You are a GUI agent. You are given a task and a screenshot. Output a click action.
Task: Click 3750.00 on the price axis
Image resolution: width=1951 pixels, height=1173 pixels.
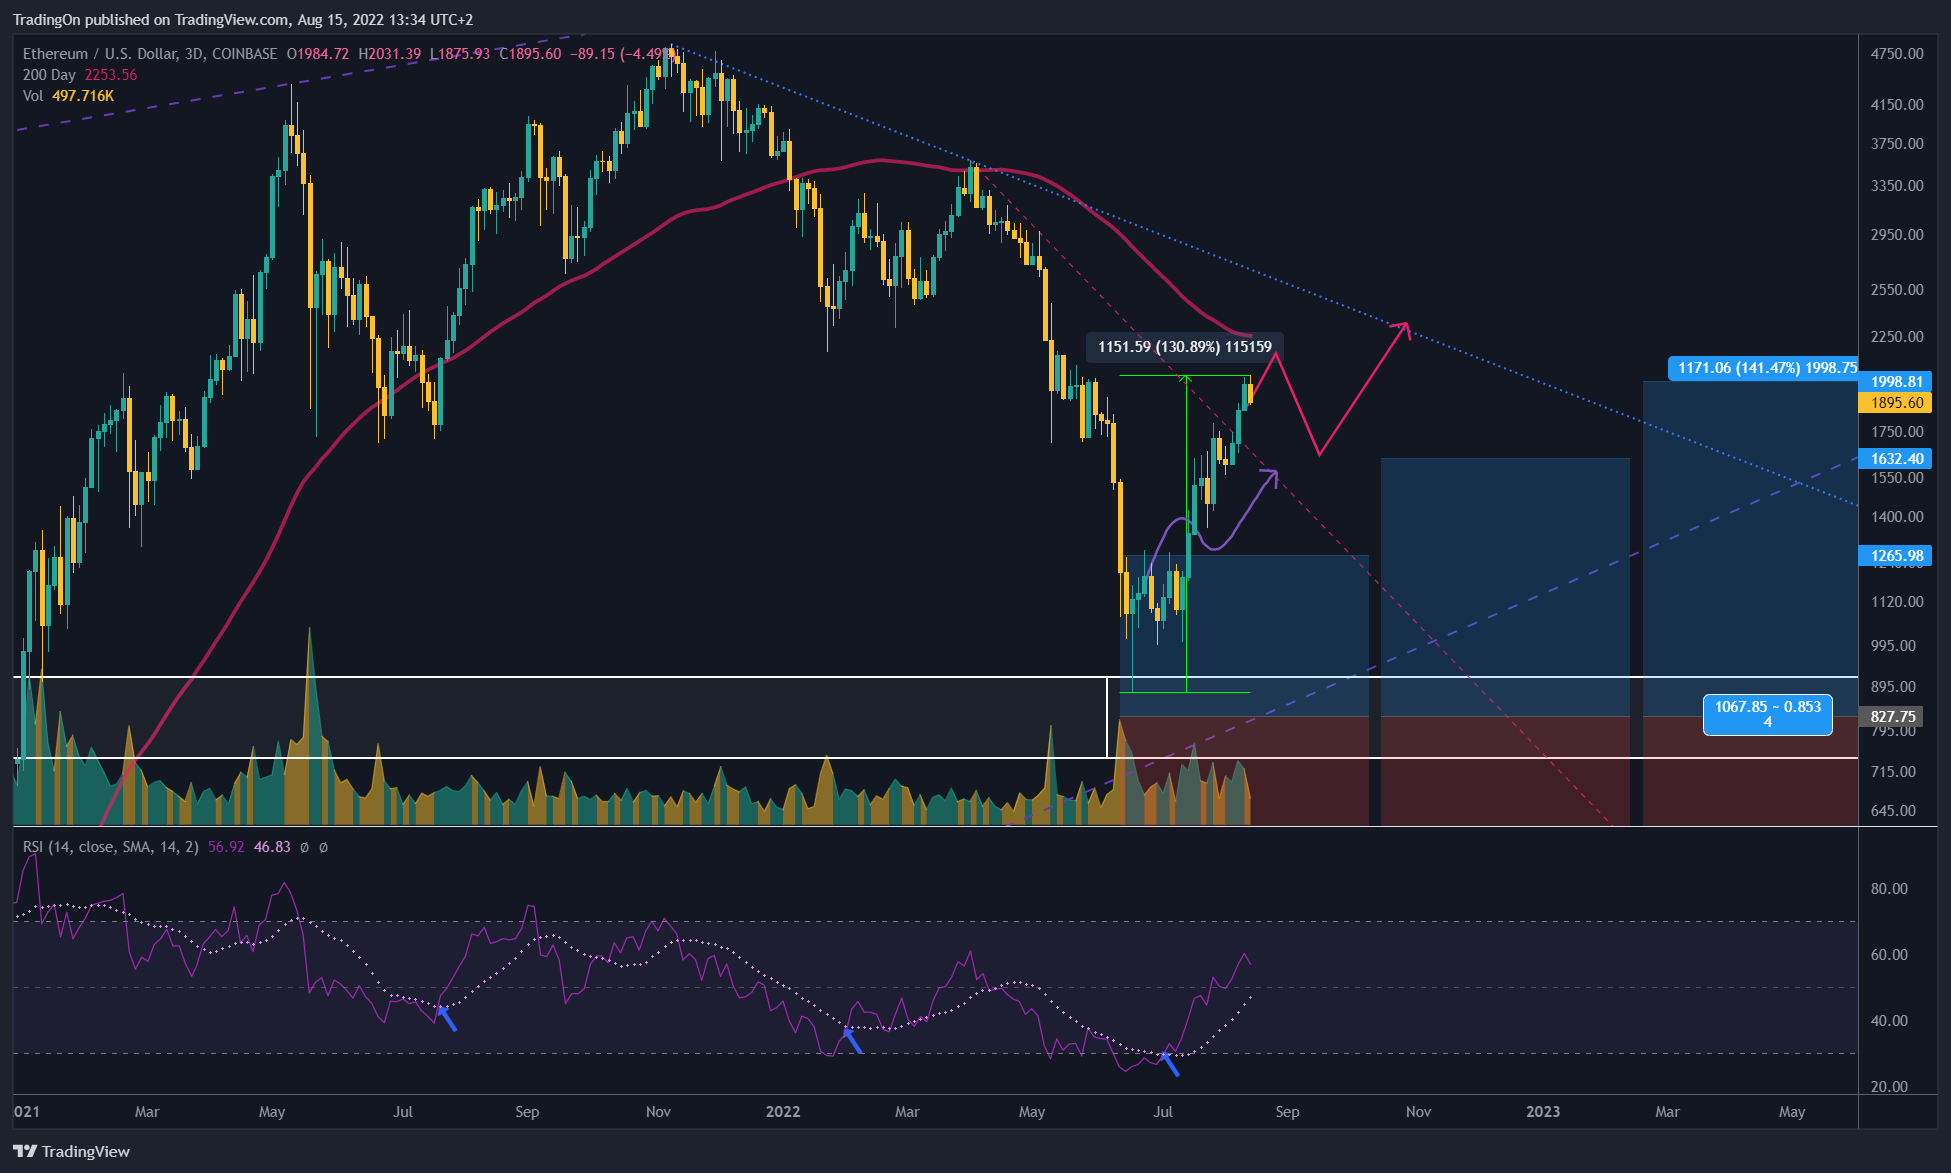tap(1897, 143)
